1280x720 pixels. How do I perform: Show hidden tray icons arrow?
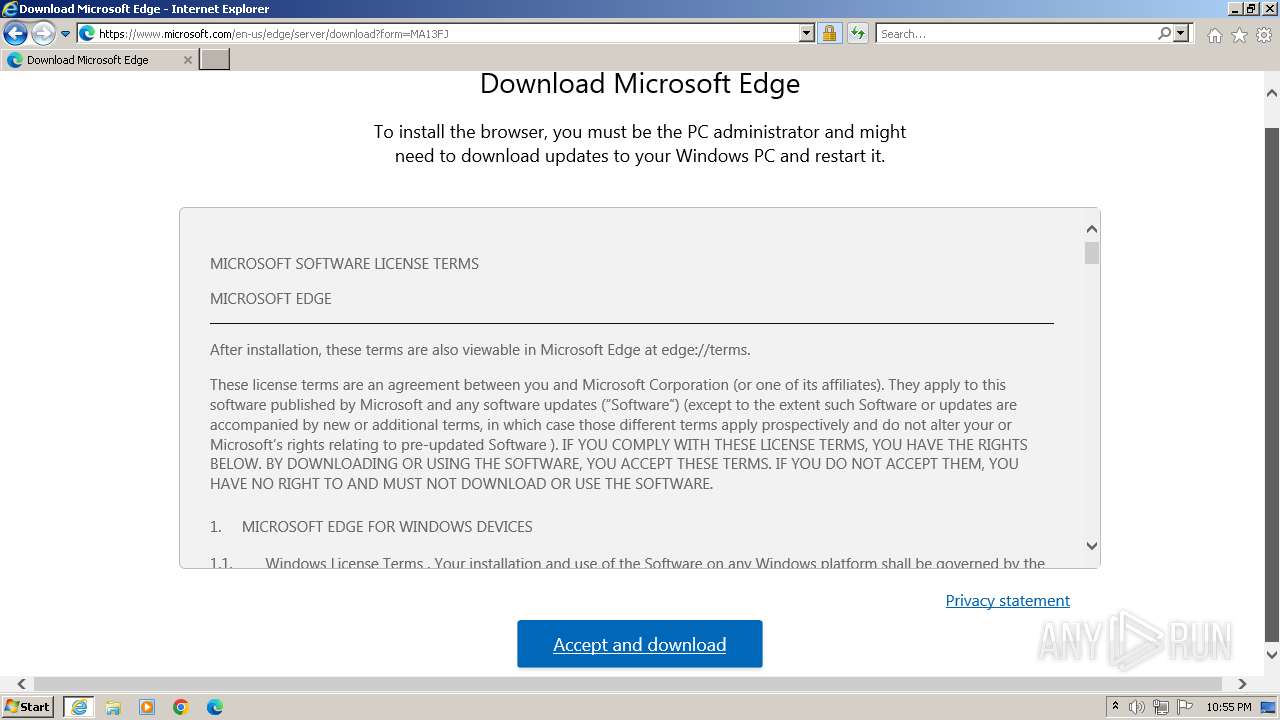pos(1115,707)
